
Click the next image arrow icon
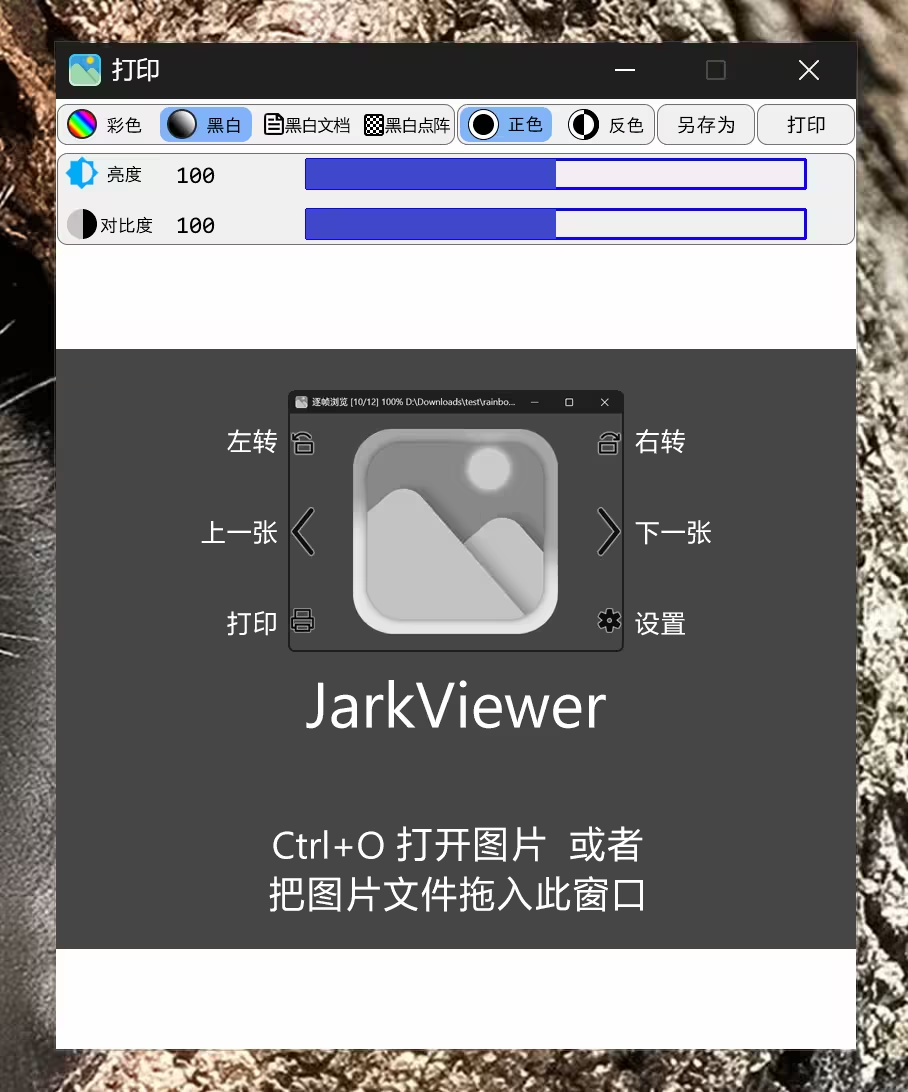pos(608,532)
